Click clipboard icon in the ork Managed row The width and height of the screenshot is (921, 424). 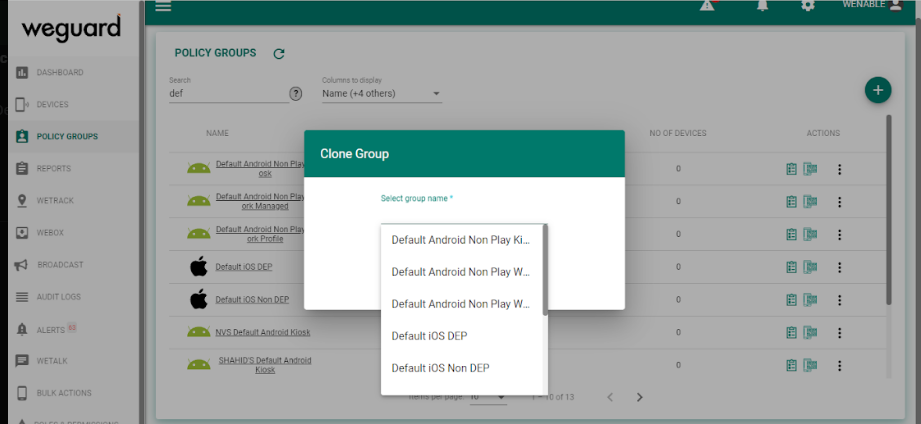[x=792, y=202]
